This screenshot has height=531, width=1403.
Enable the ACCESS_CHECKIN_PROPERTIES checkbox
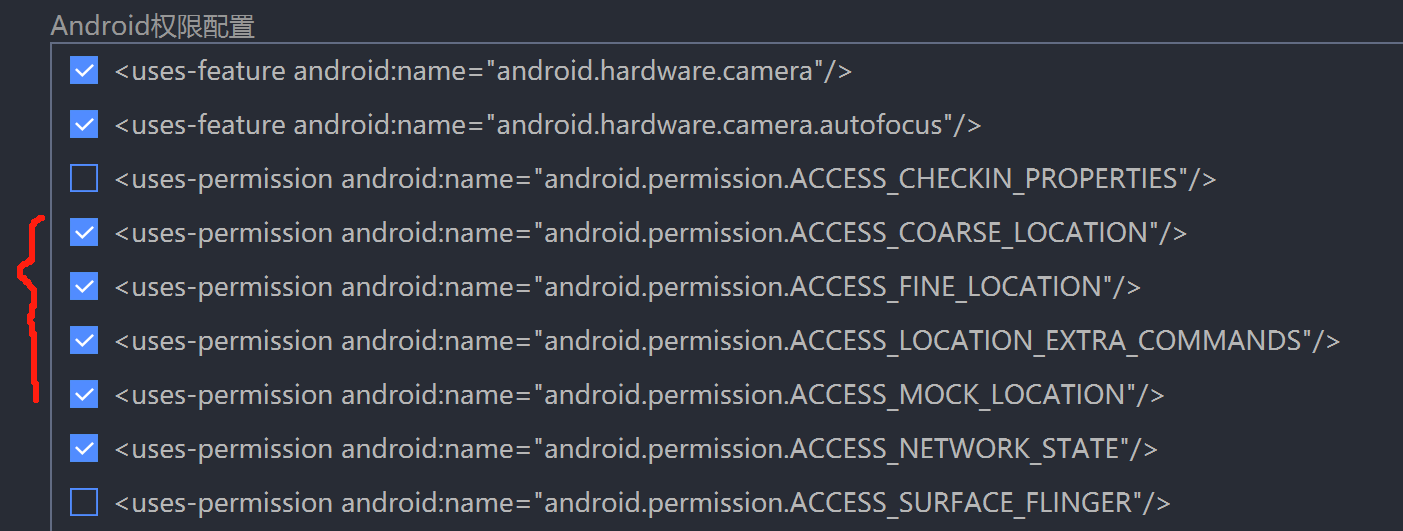coord(84,179)
